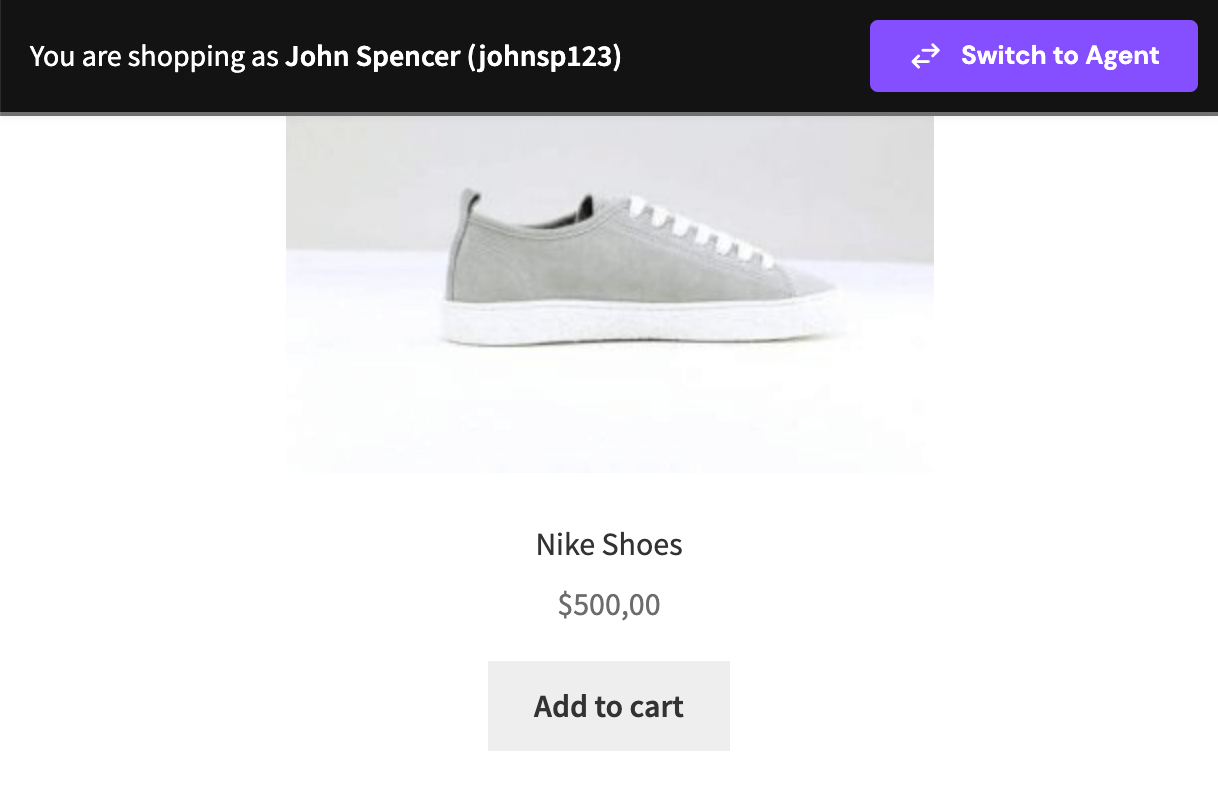This screenshot has width=1218, height=806.
Task: Open the Nike Shoes product title
Action: click(x=608, y=545)
